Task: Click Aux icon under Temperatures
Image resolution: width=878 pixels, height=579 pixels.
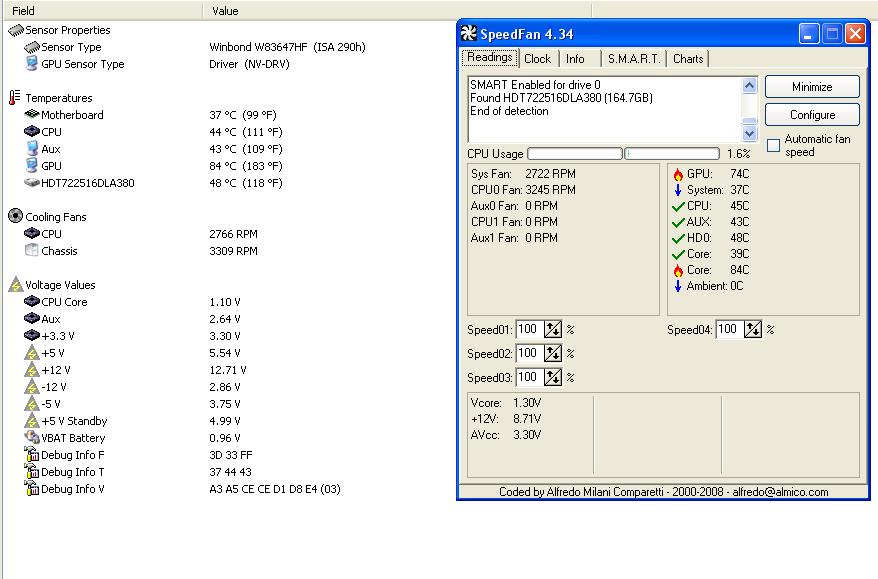Action: (32, 149)
